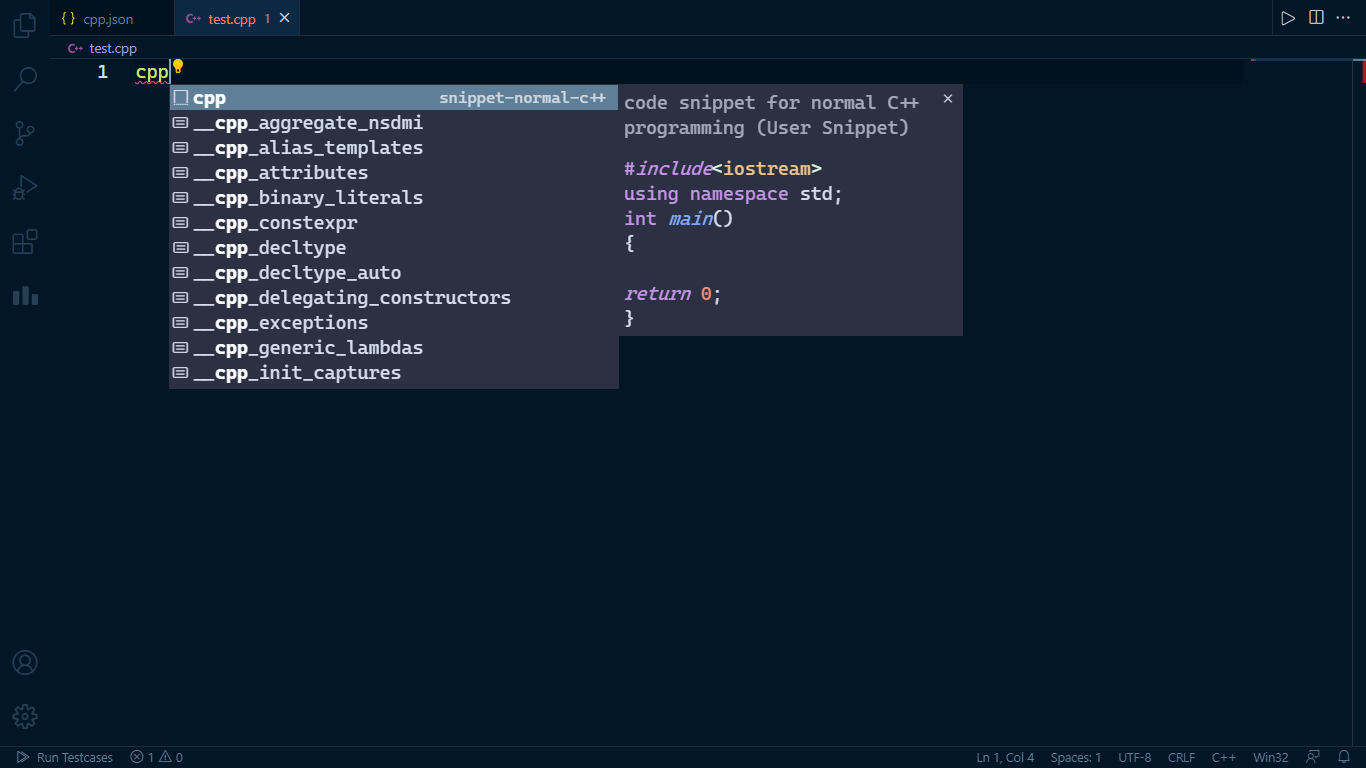
Task: Open notifications bell in status bar
Action: click(x=1344, y=757)
